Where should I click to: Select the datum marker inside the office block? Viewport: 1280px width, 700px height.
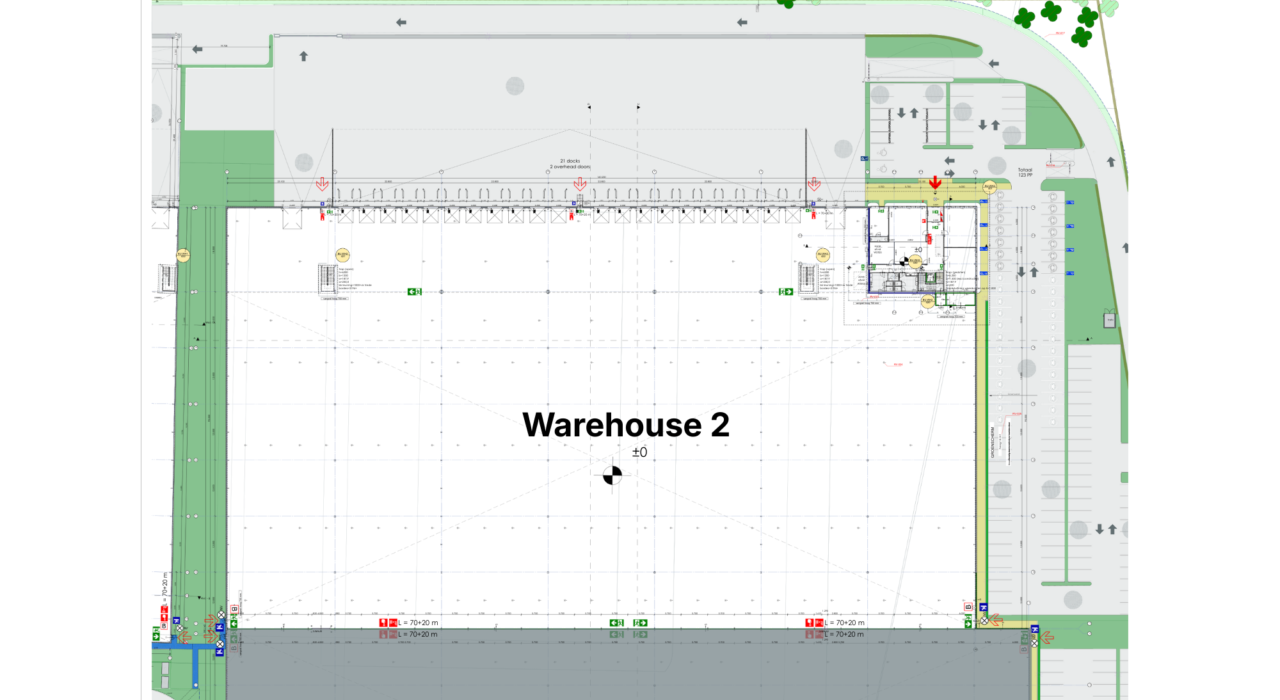coord(905,261)
